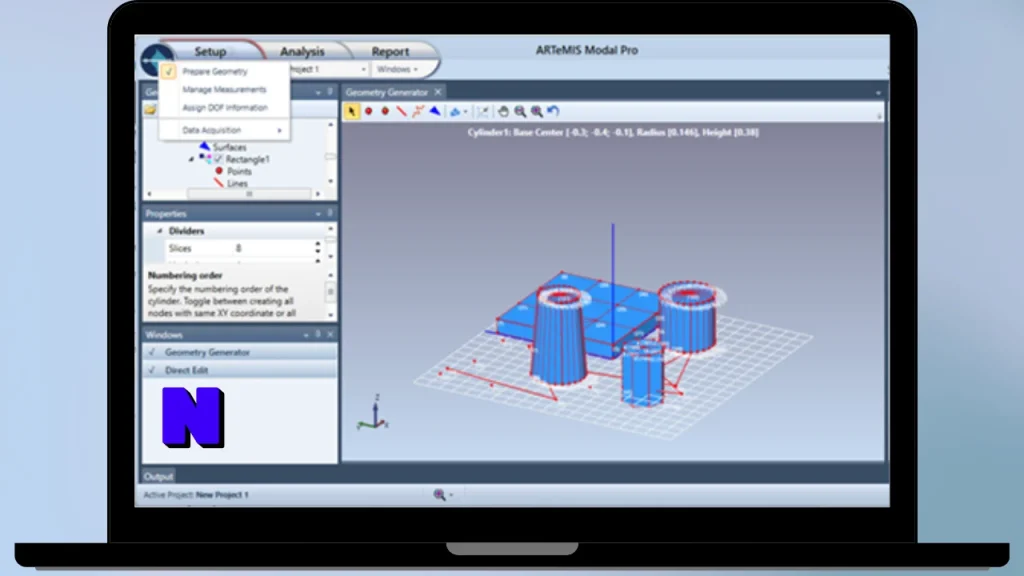Click geometry tree horizontal scrollbar thumb
Image resolution: width=1024 pixels, height=576 pixels.
coord(249,194)
